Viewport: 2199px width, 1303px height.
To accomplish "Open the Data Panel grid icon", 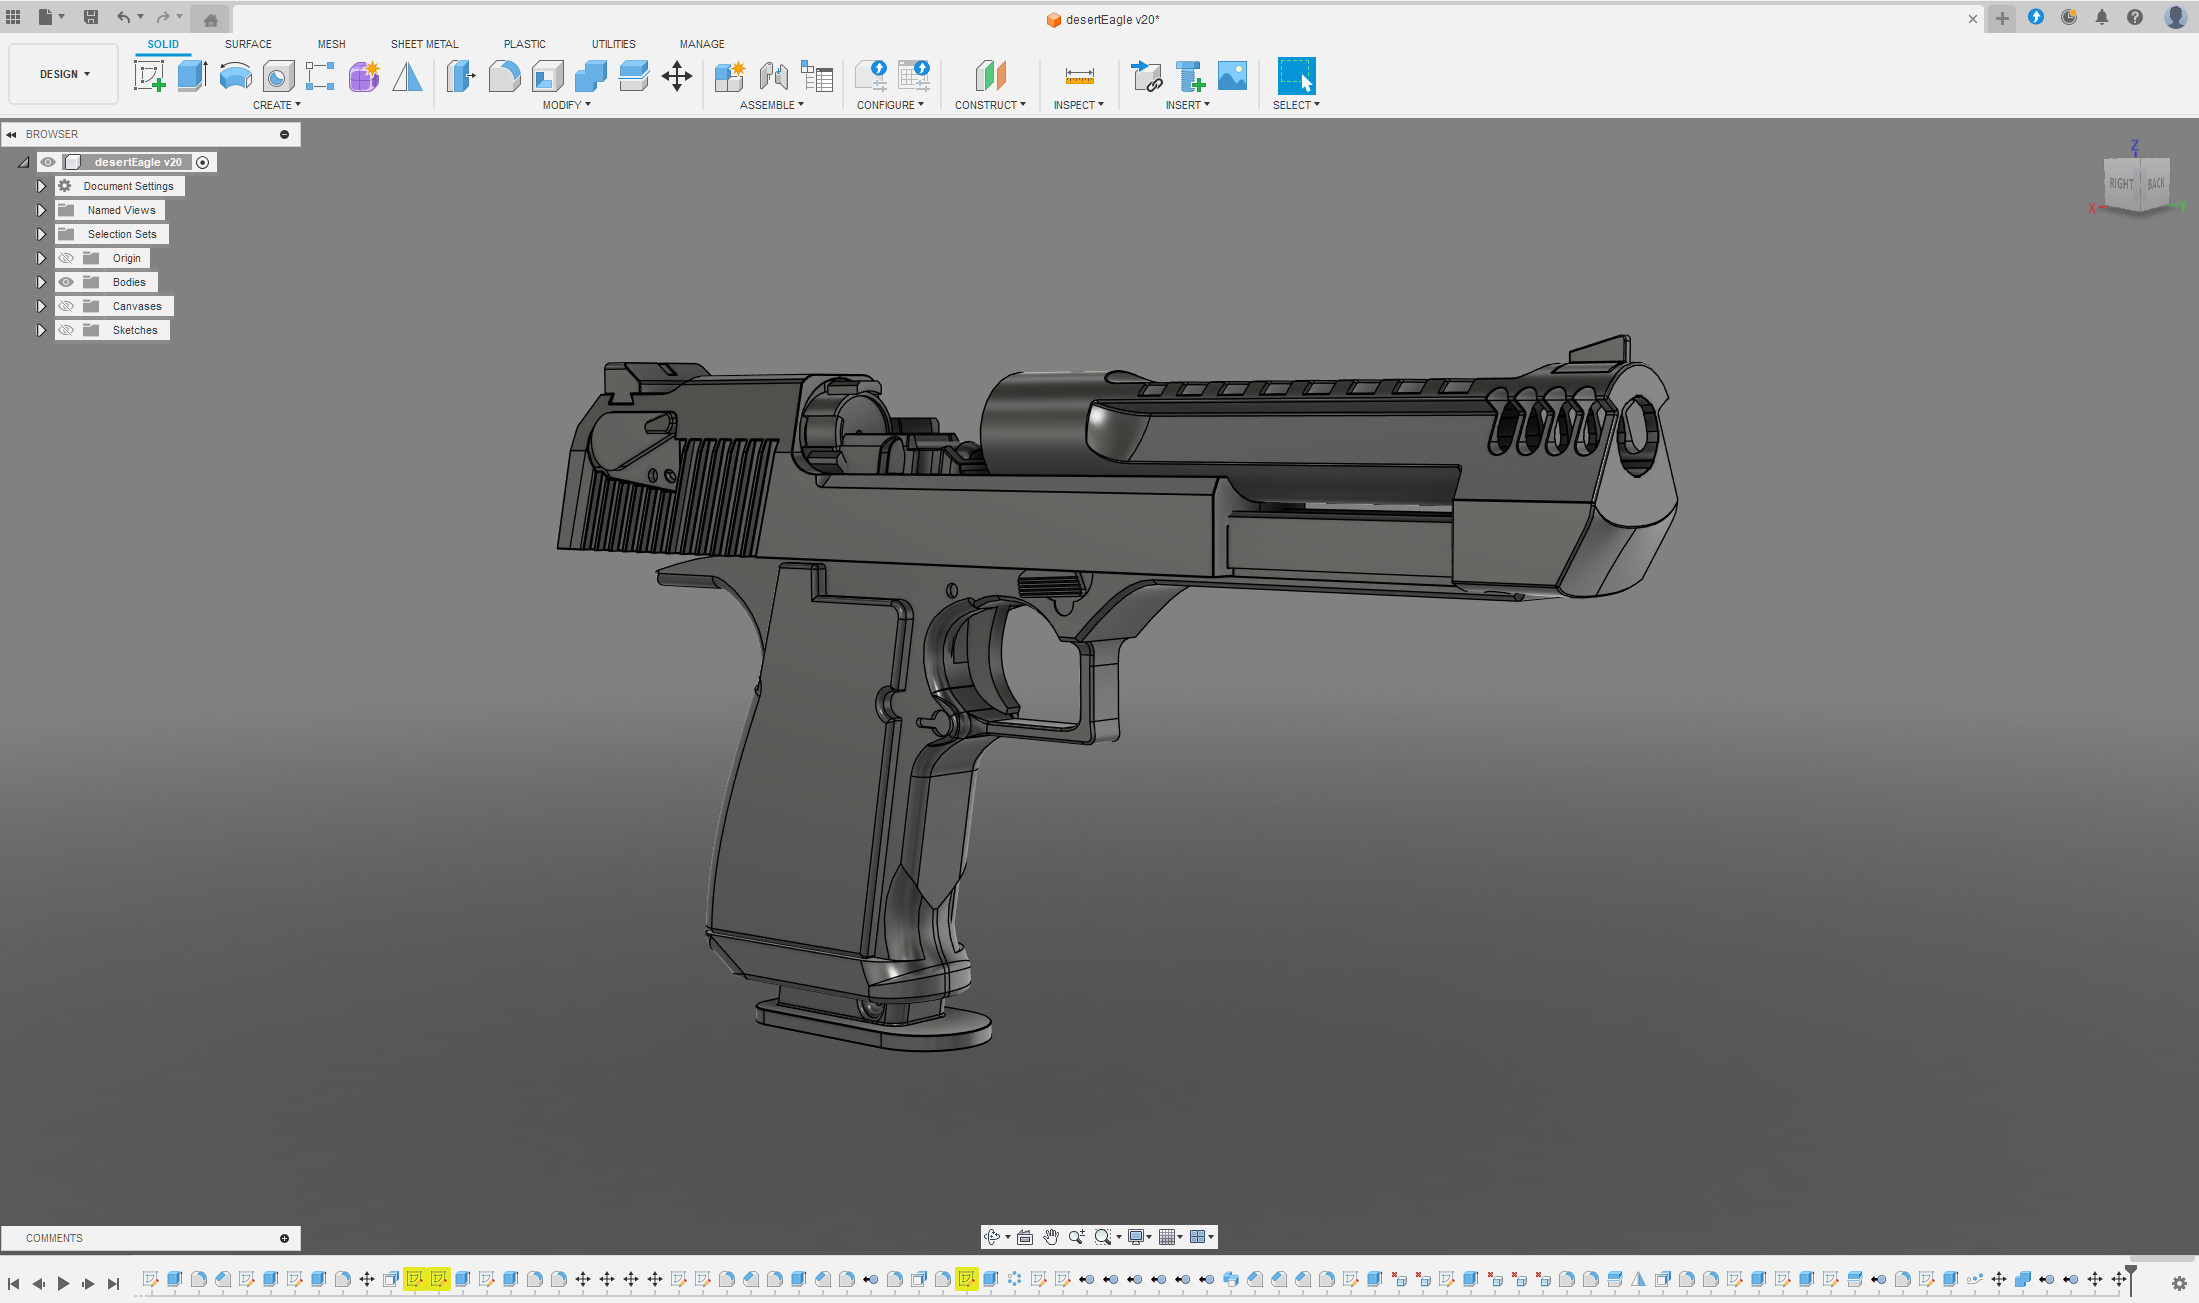I will point(13,17).
